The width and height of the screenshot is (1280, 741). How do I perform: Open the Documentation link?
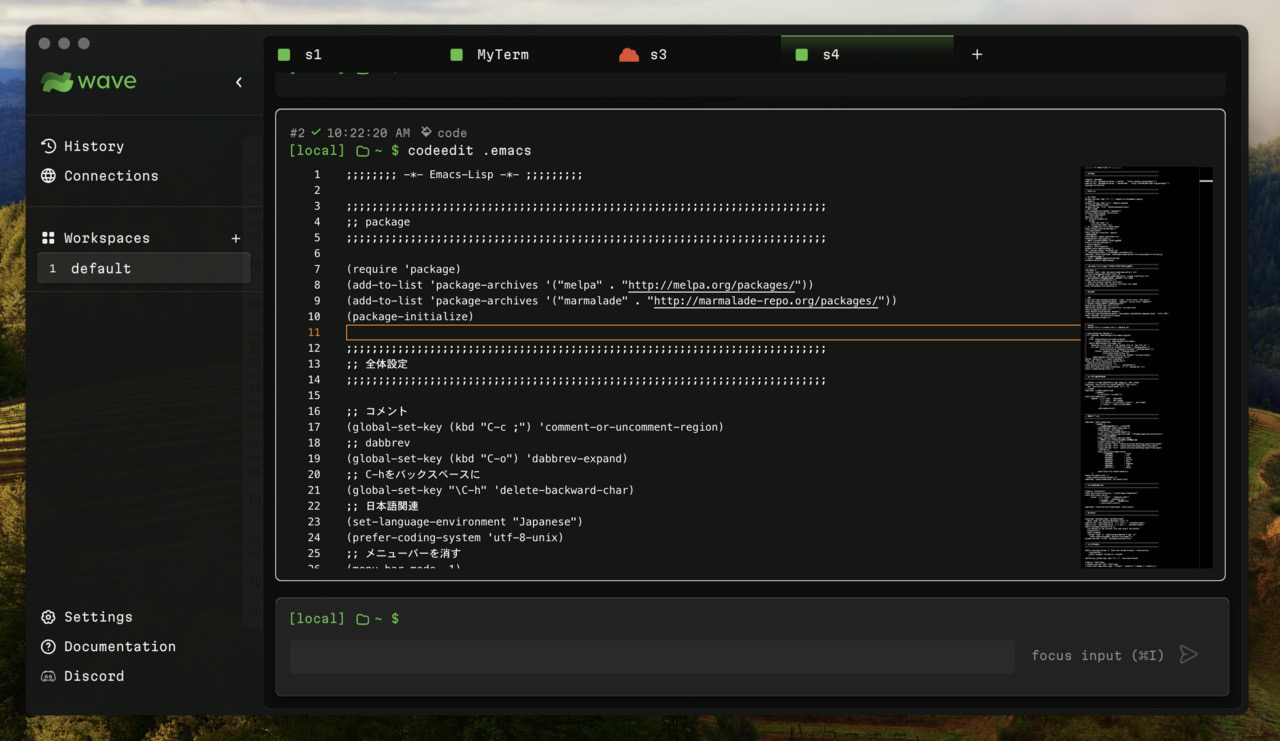point(119,647)
